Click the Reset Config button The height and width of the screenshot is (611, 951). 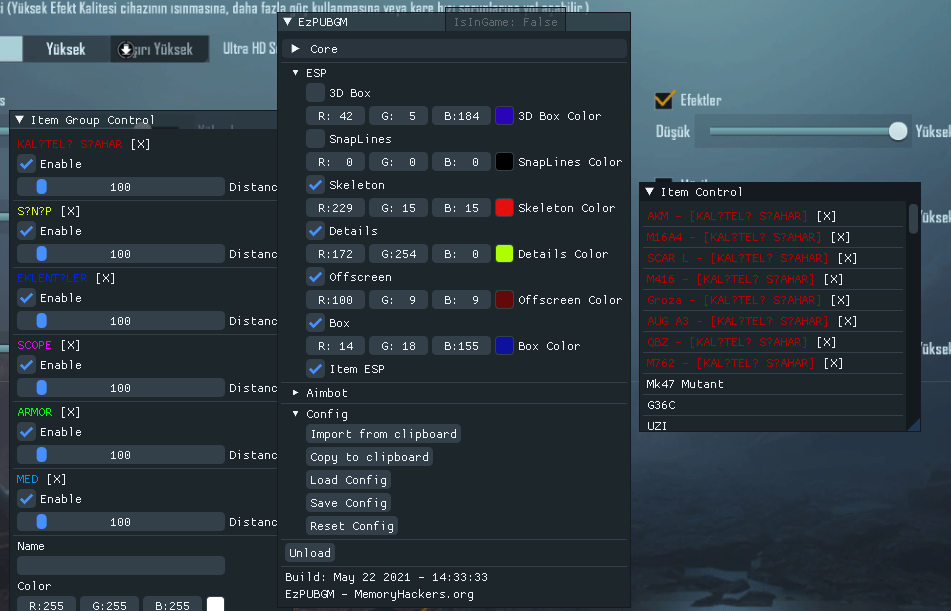point(352,526)
